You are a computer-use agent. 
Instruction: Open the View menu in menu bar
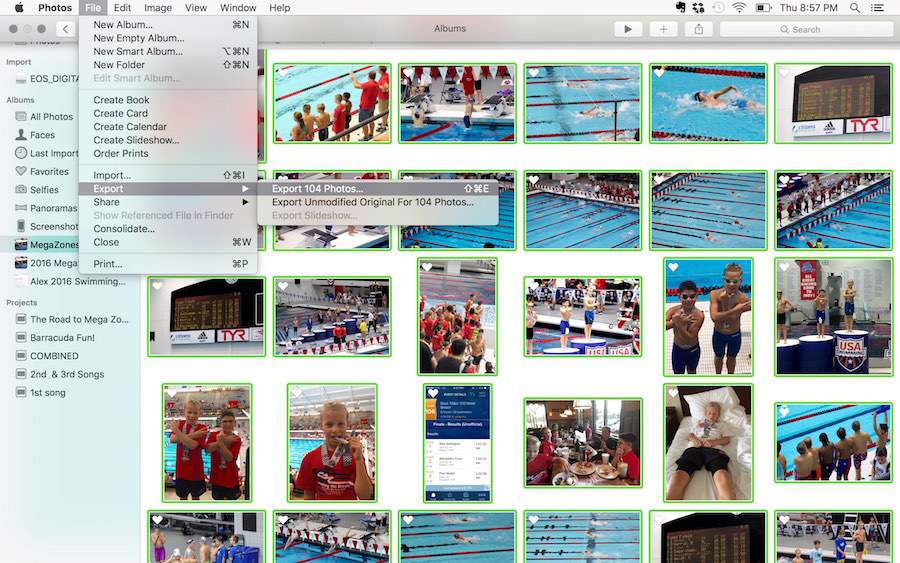pos(196,8)
